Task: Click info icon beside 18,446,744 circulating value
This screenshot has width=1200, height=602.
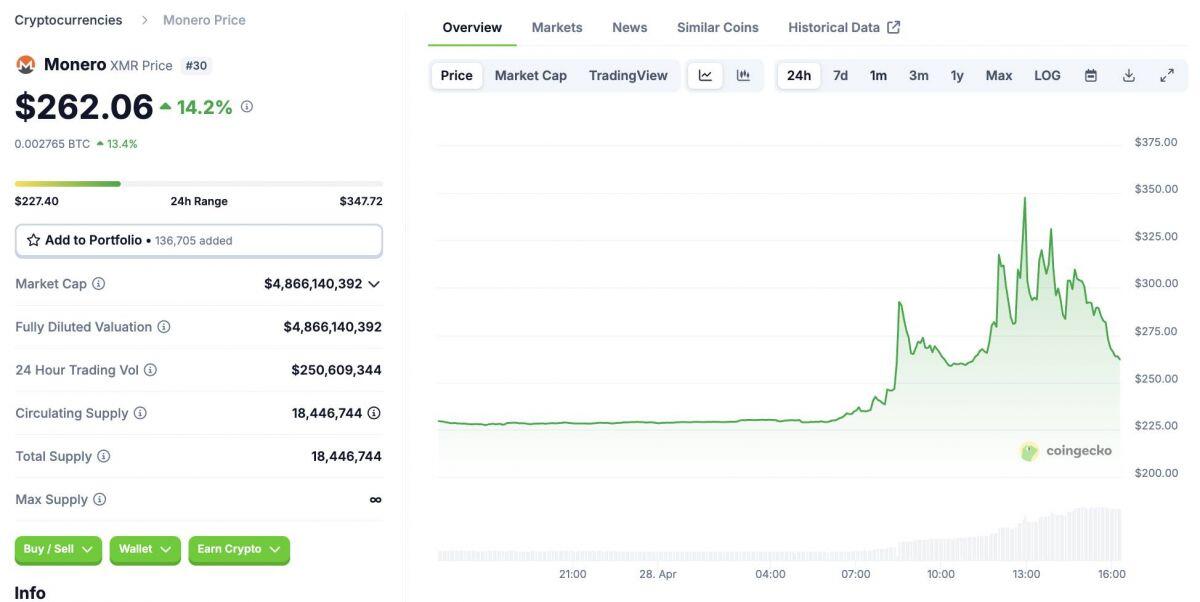Action: pos(374,413)
